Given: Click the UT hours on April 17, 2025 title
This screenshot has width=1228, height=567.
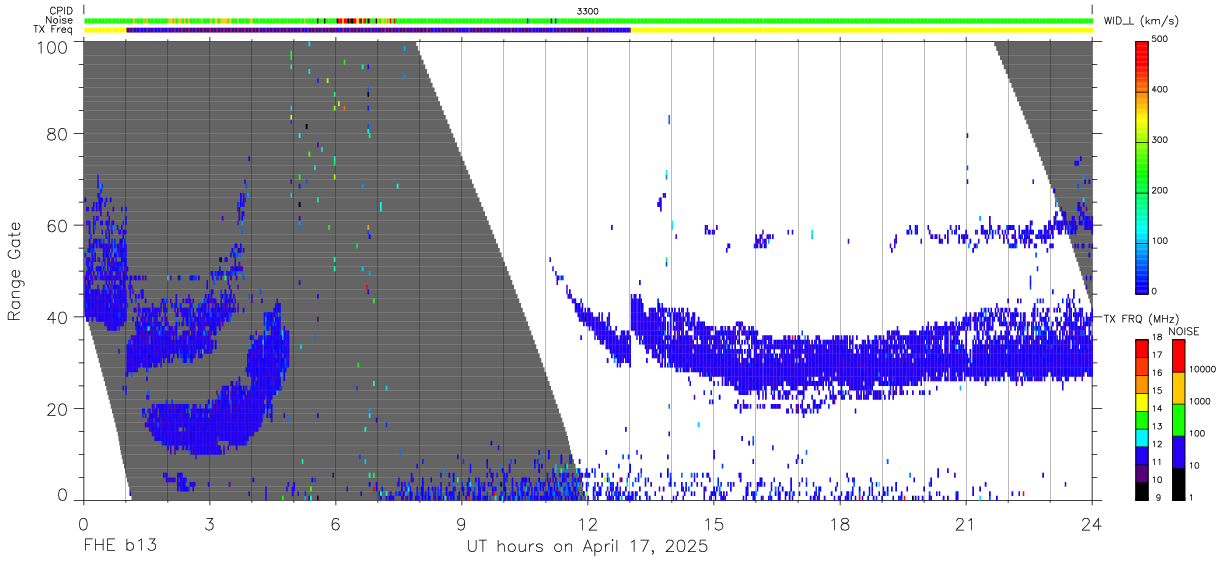Looking at the screenshot, I should click(x=587, y=547).
